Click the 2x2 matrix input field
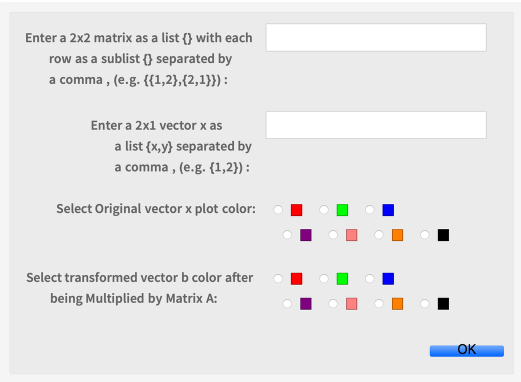The image size is (521, 382). [376, 37]
